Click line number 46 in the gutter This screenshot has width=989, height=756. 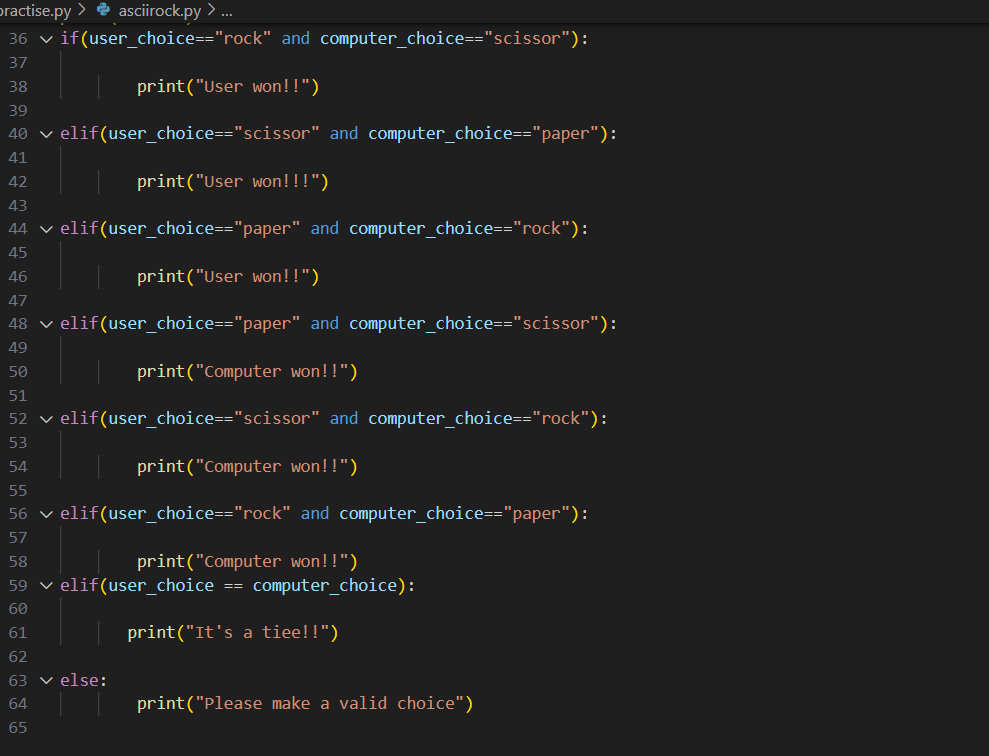(x=18, y=277)
